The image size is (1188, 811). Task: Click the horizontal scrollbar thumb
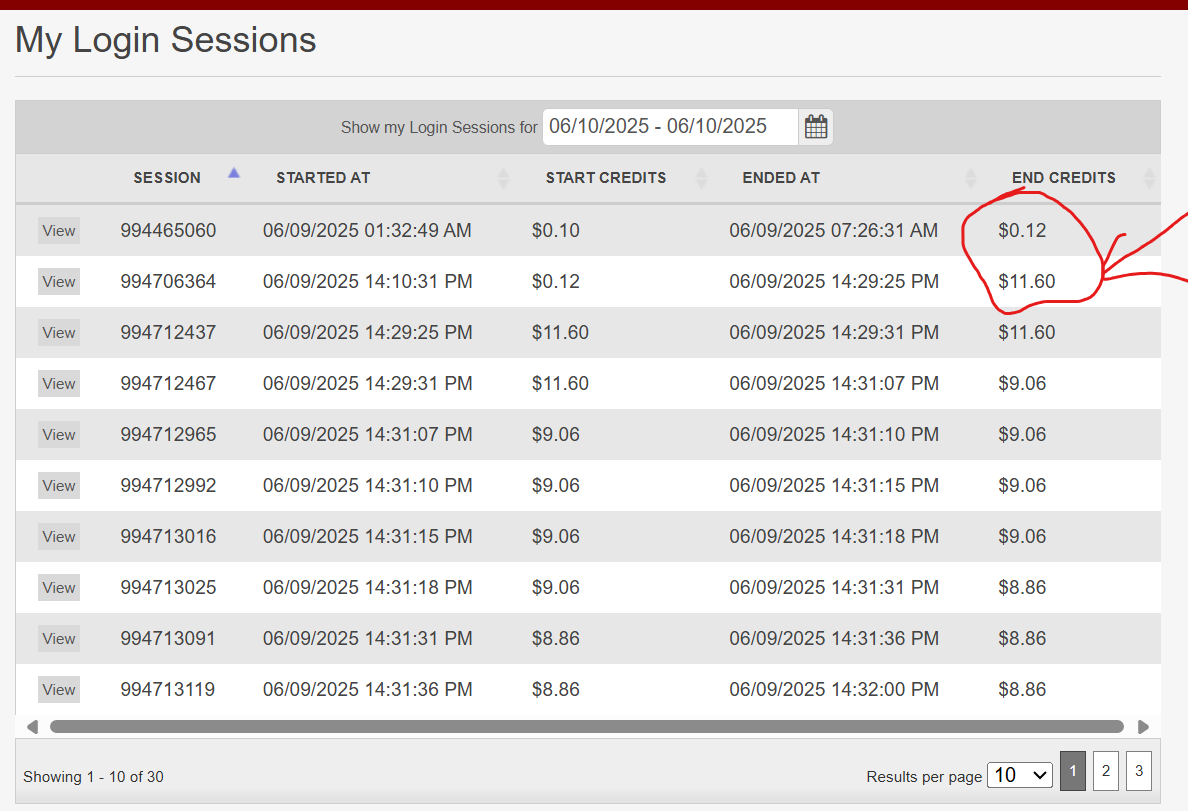(586, 727)
